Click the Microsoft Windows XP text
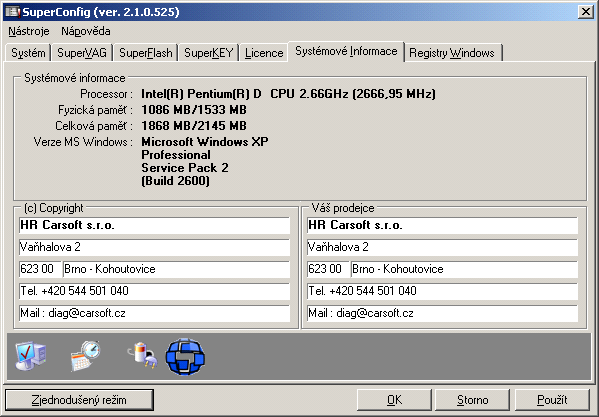The height and width of the screenshot is (417, 599). click(x=205, y=142)
